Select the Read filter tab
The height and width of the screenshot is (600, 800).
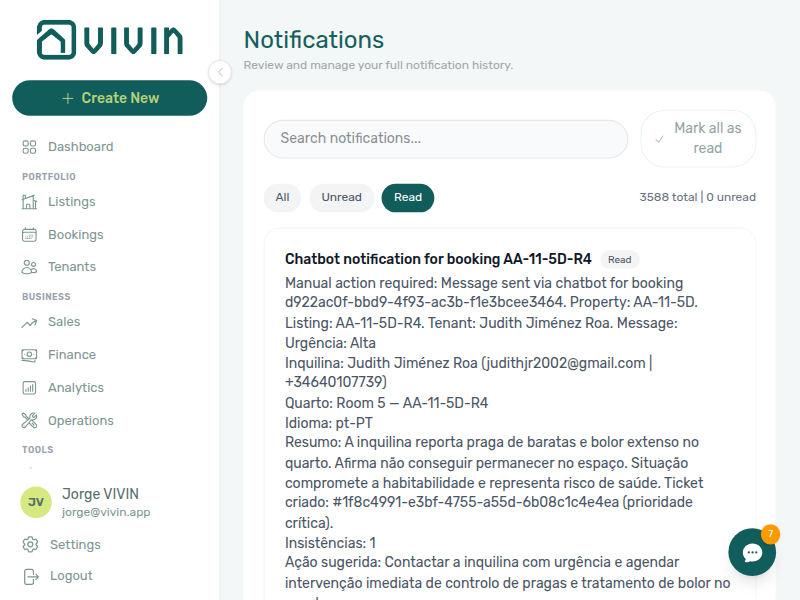(408, 197)
